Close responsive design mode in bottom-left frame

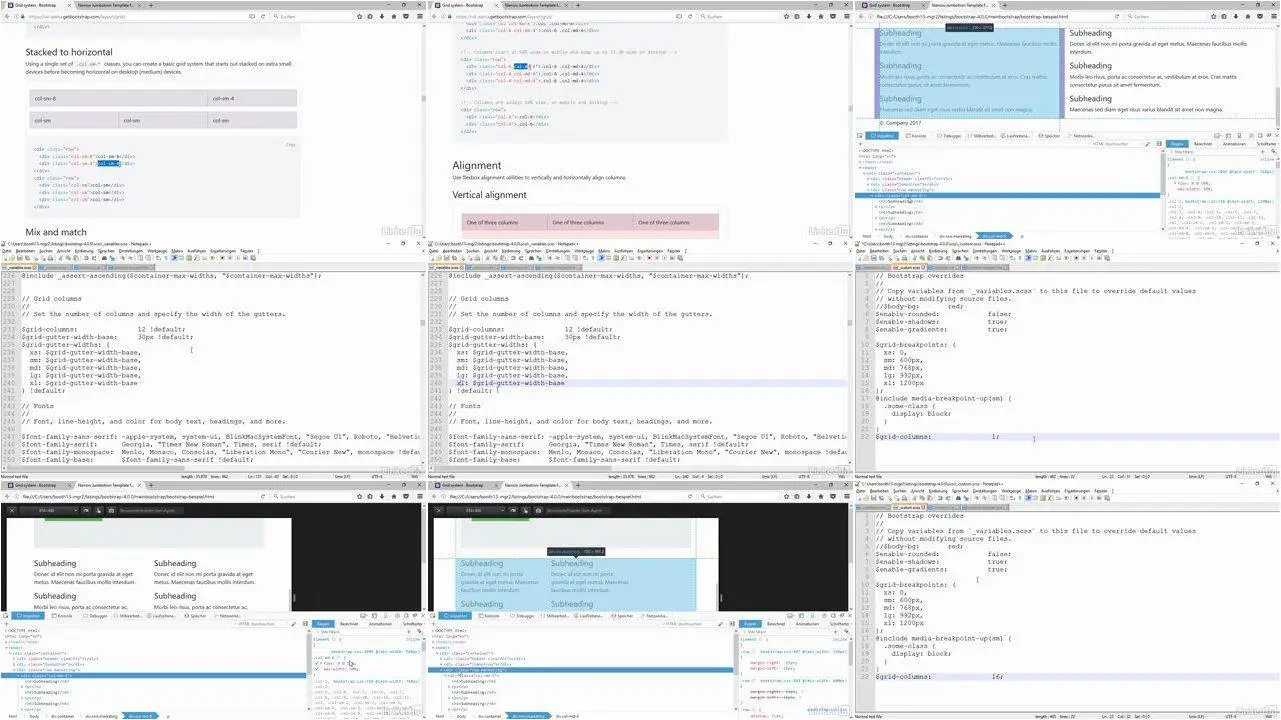tap(13, 510)
